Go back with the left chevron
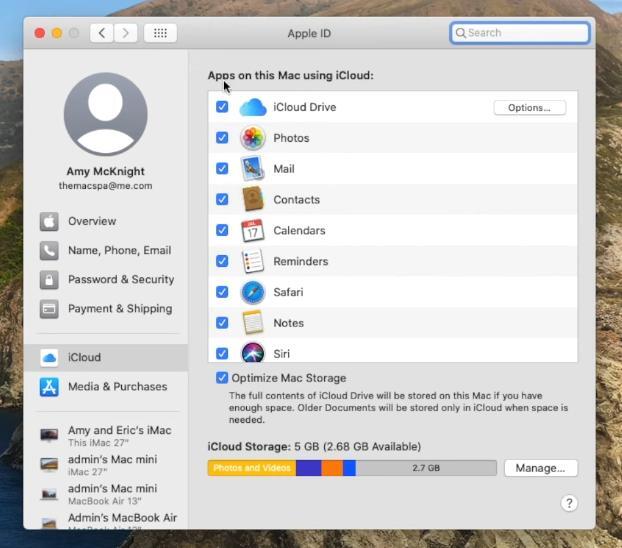Viewport: 622px width, 548px height. coord(102,33)
